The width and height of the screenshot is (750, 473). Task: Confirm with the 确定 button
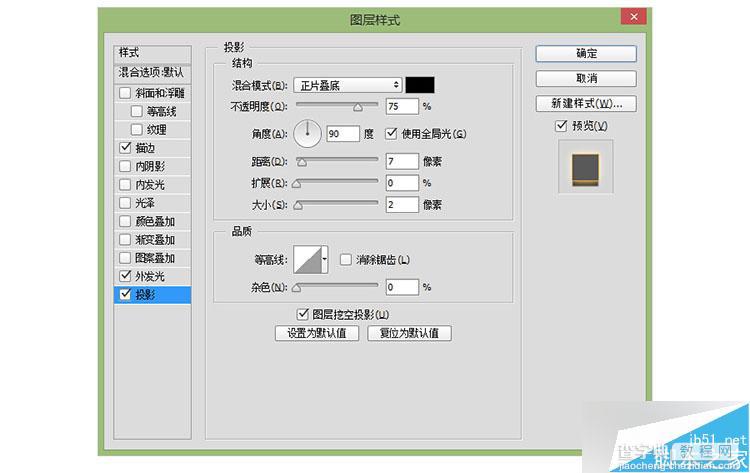click(x=586, y=54)
